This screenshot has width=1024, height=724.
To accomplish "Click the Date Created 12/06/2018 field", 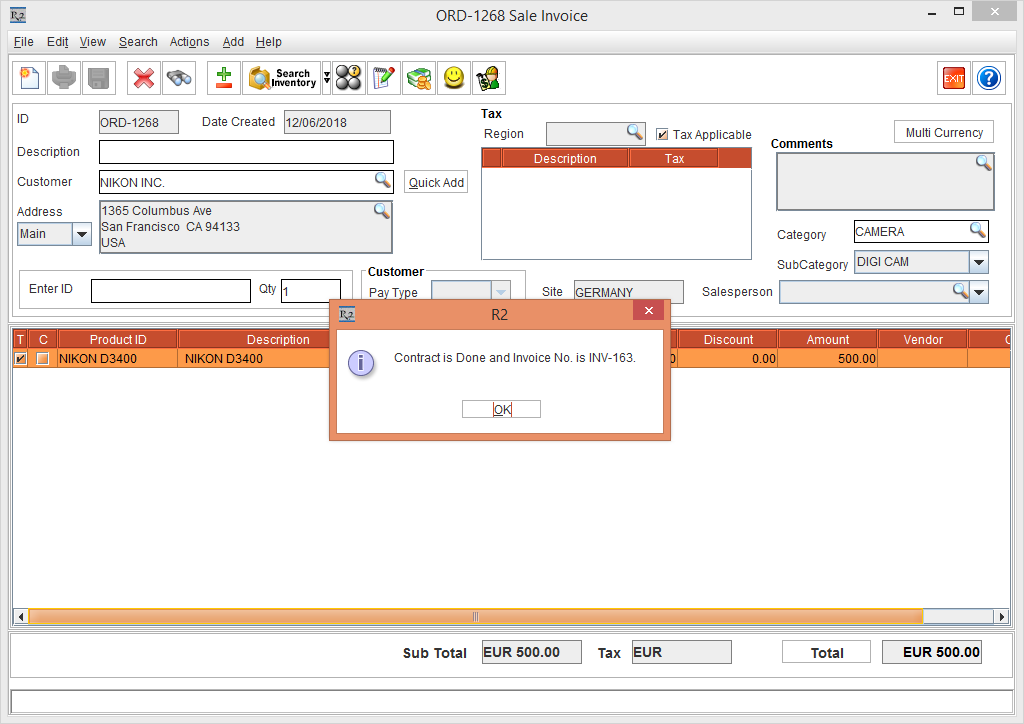I will [x=337, y=122].
